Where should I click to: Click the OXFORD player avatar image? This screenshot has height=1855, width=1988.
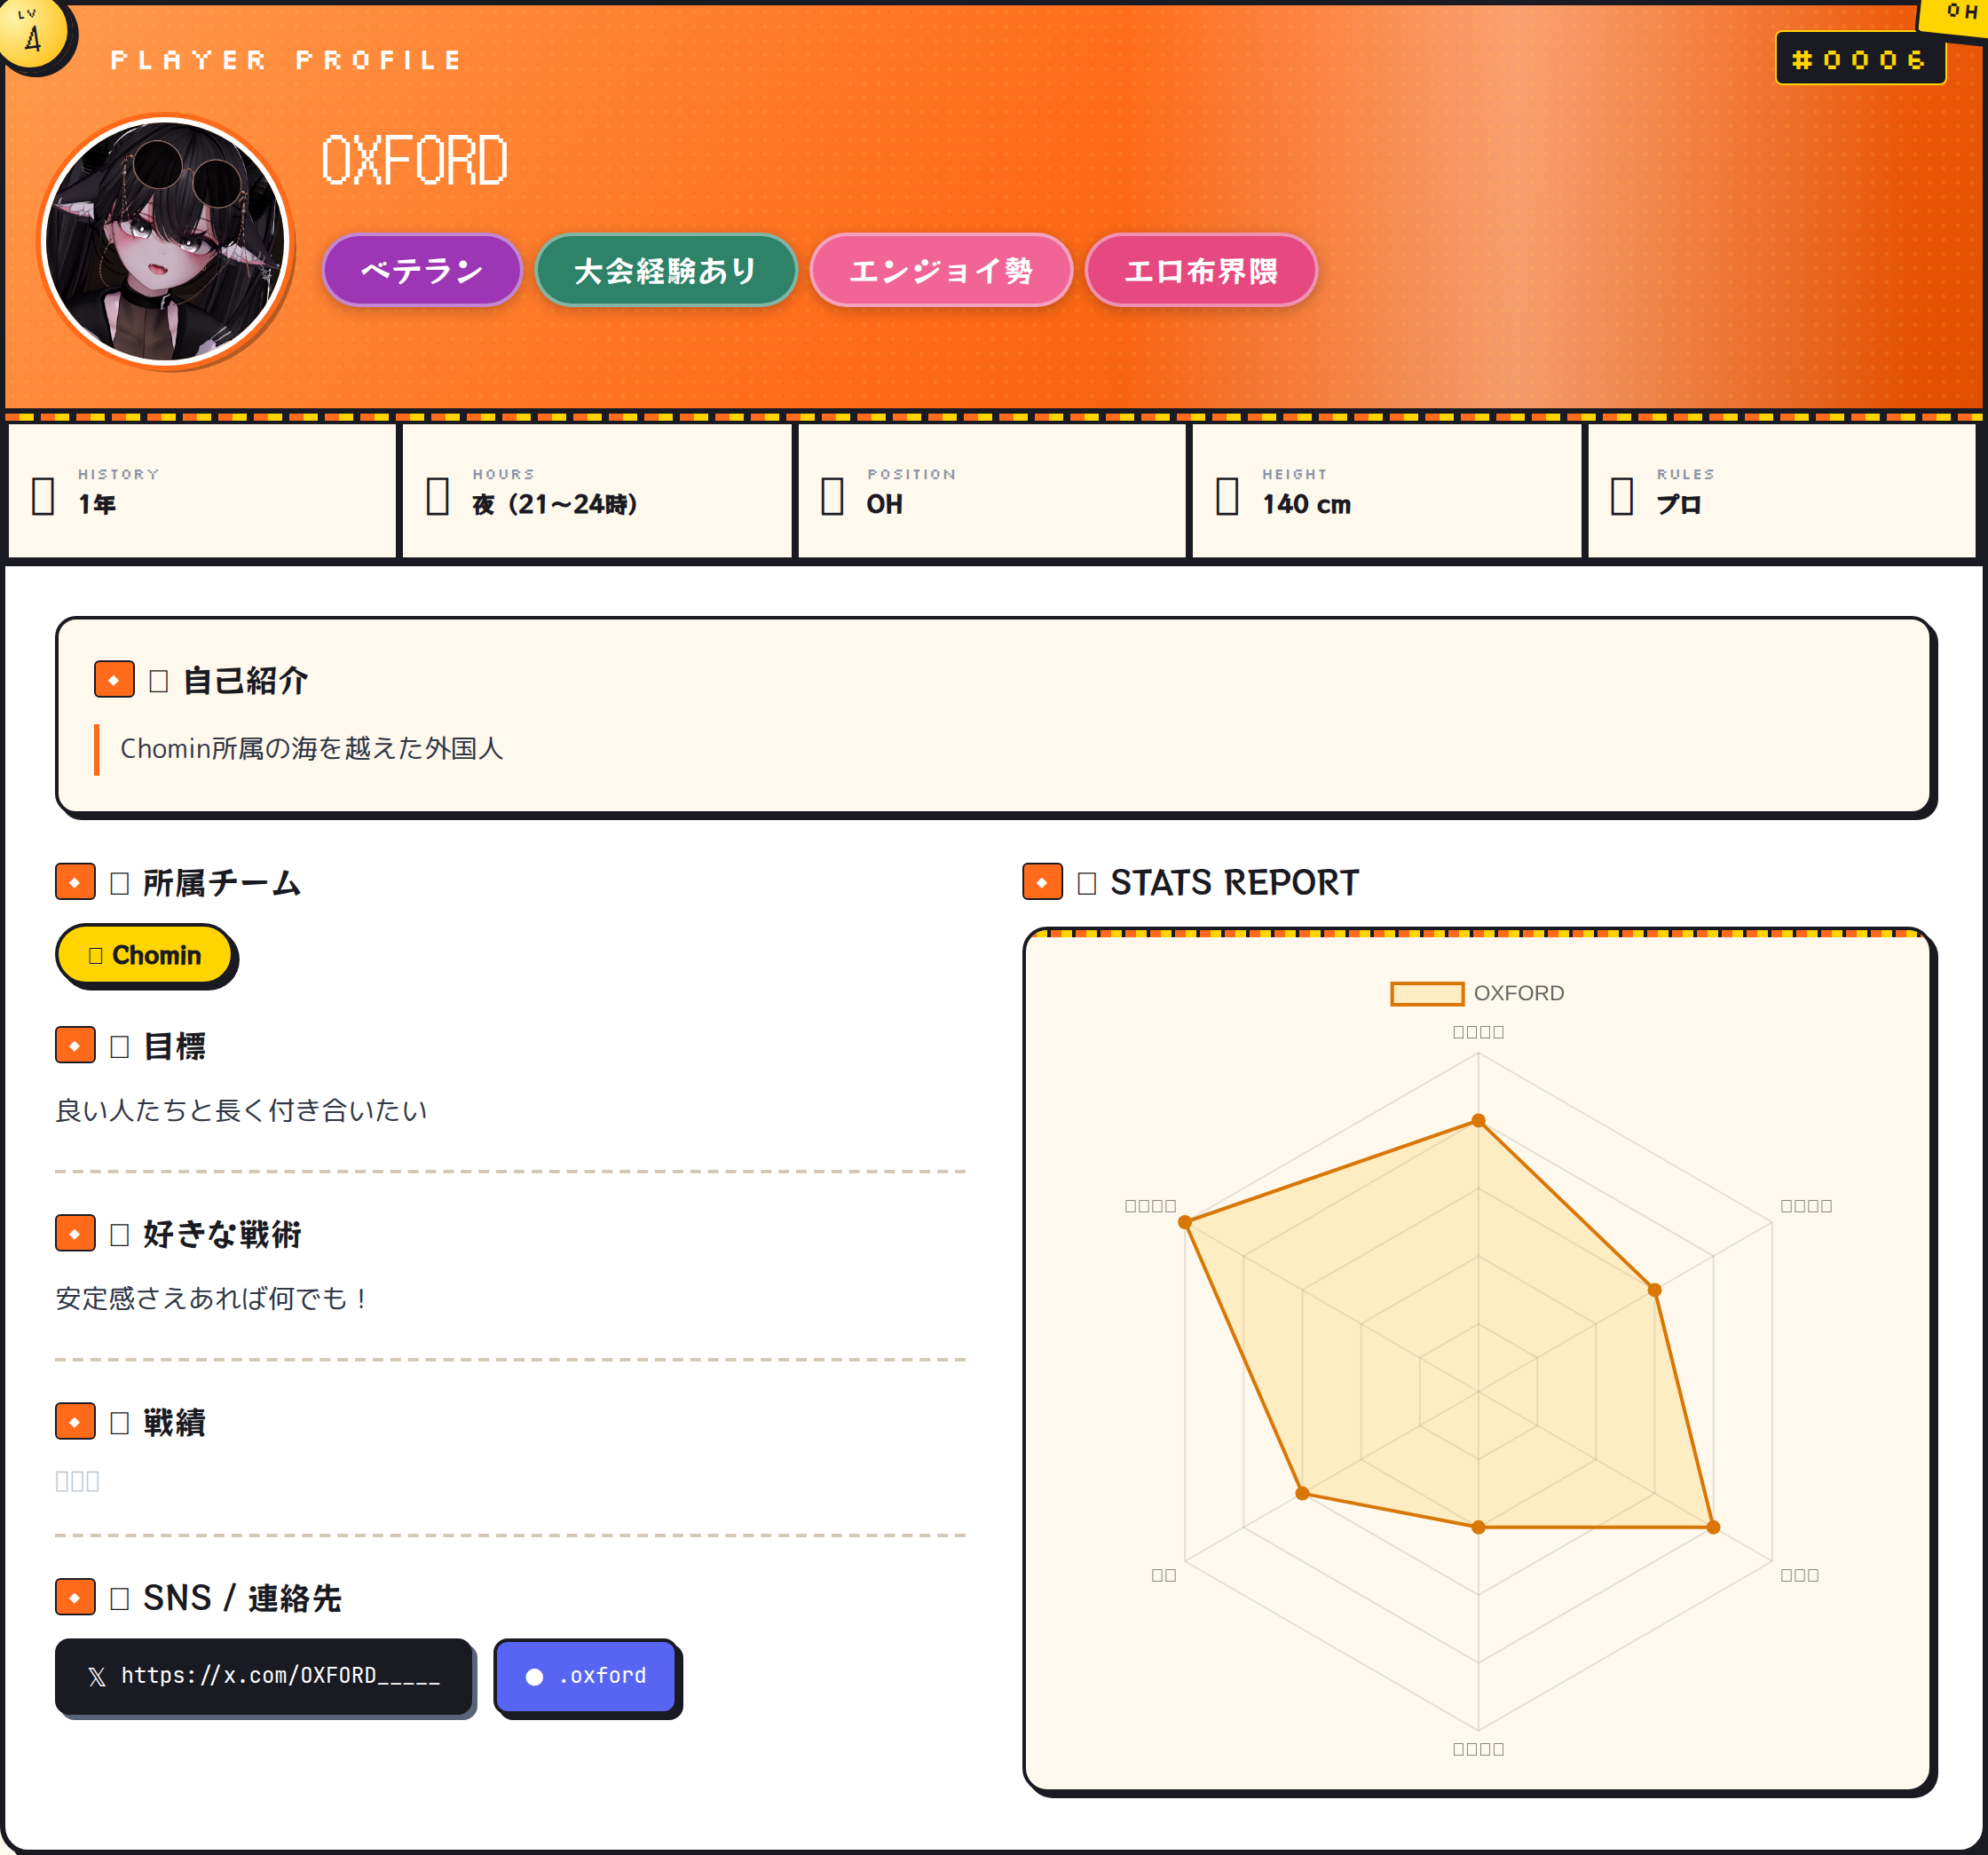(x=166, y=241)
